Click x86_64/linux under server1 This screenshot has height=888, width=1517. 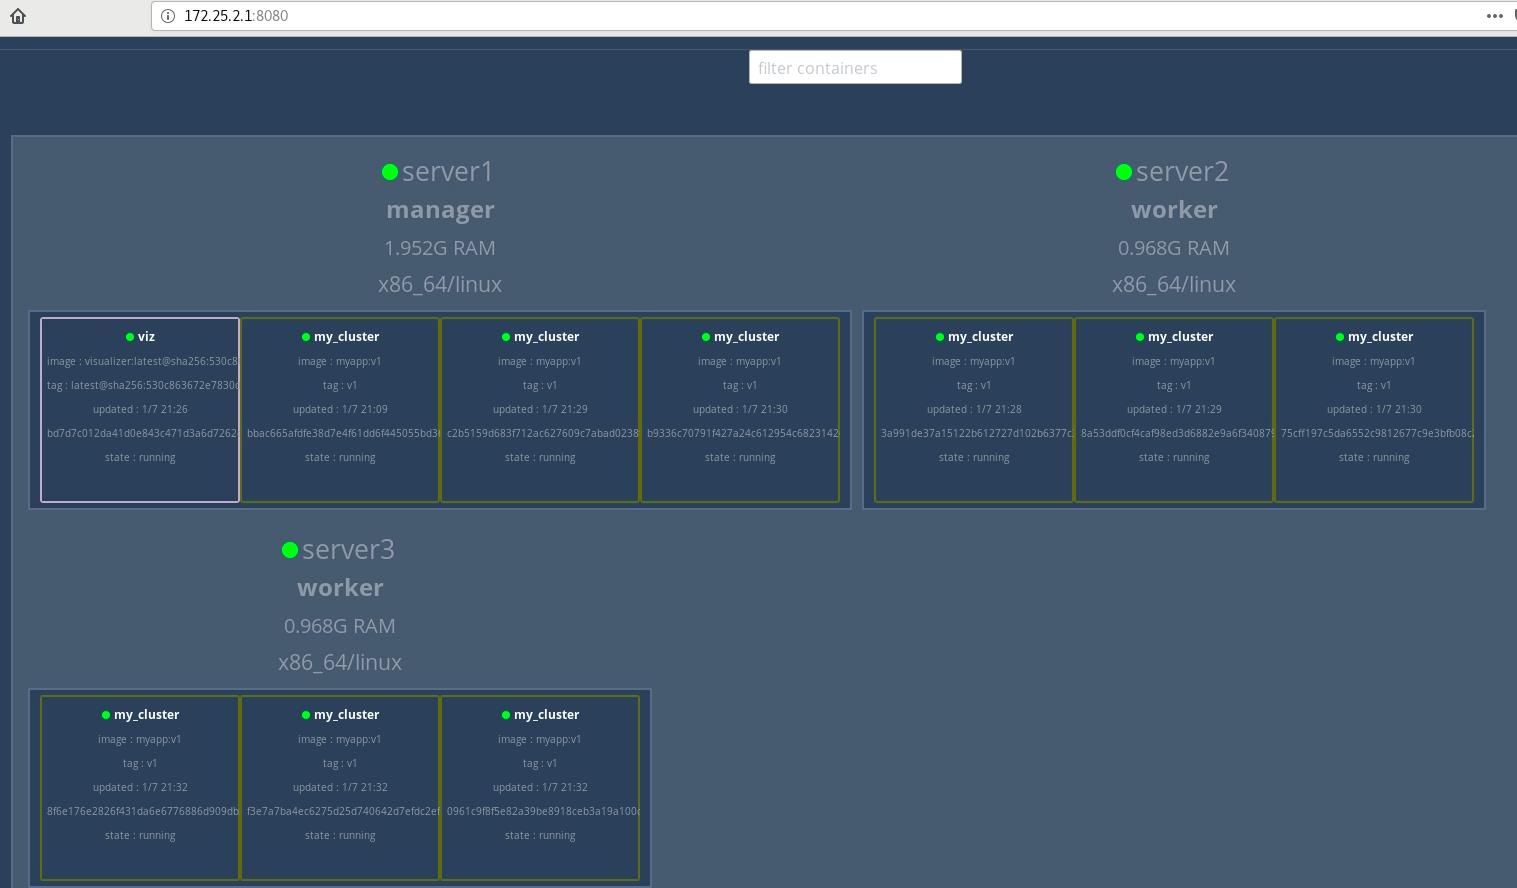click(x=440, y=285)
